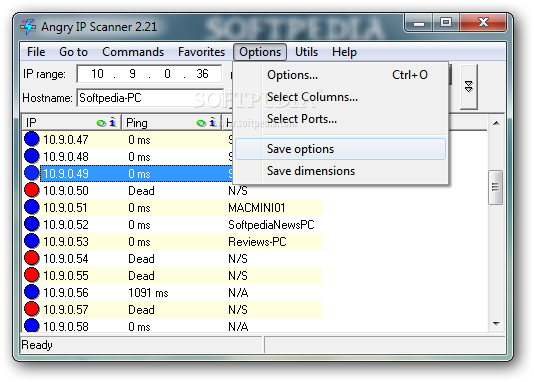Select row 10.9.0.57

pyautogui.click(x=172, y=309)
